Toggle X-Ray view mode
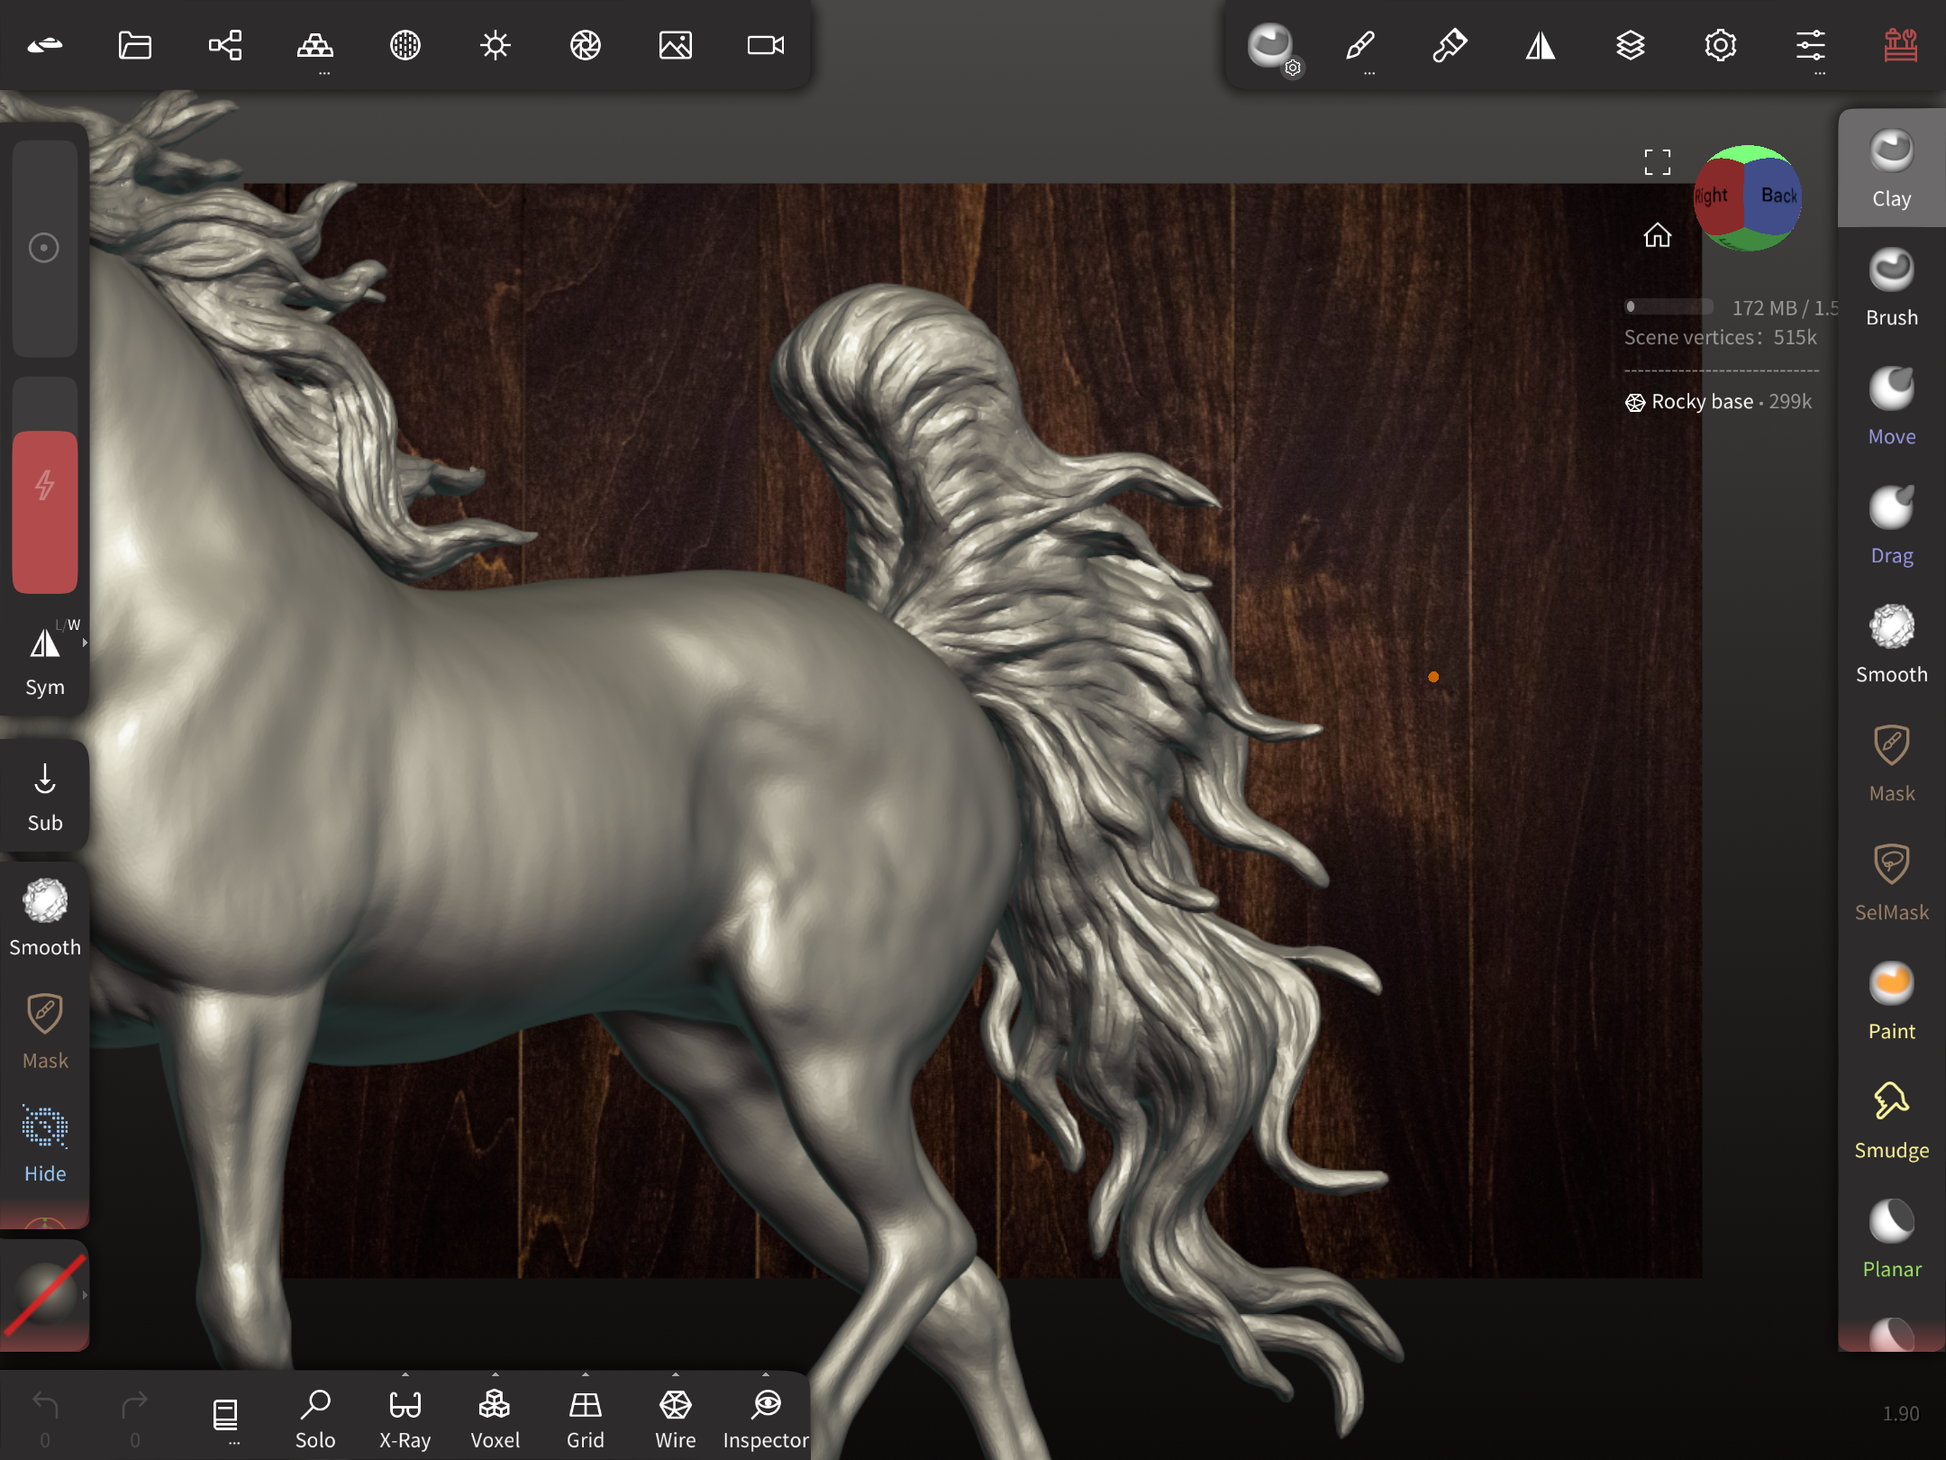Viewport: 1946px width, 1460px height. click(x=405, y=1415)
